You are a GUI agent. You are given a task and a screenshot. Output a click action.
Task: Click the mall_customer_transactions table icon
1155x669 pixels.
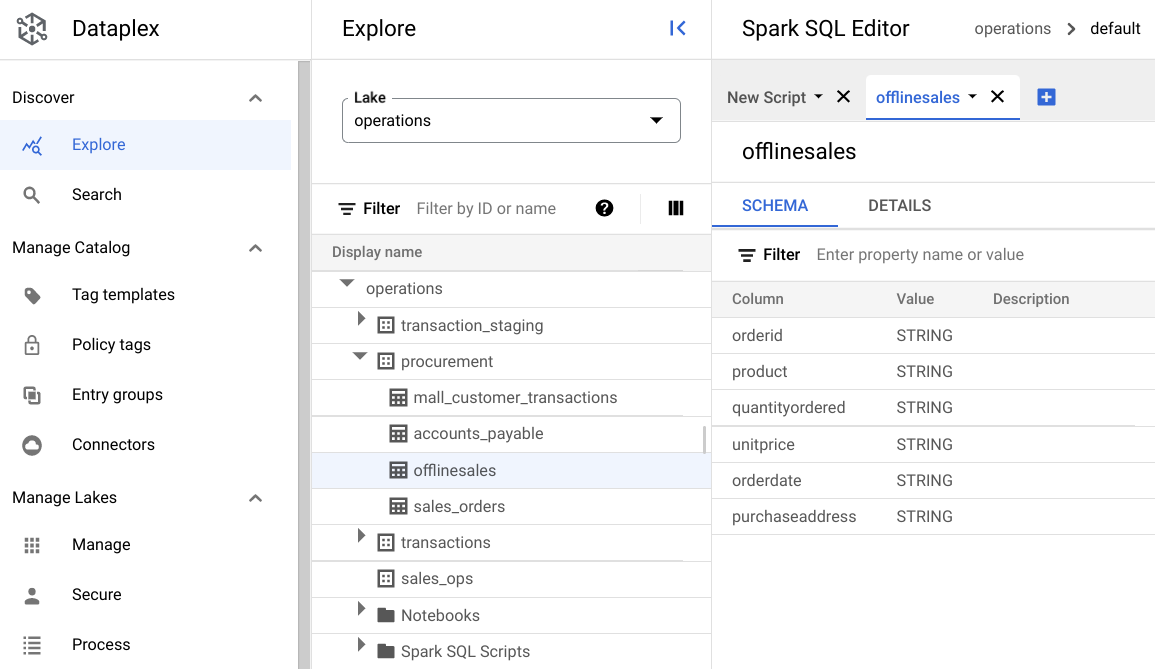point(399,398)
